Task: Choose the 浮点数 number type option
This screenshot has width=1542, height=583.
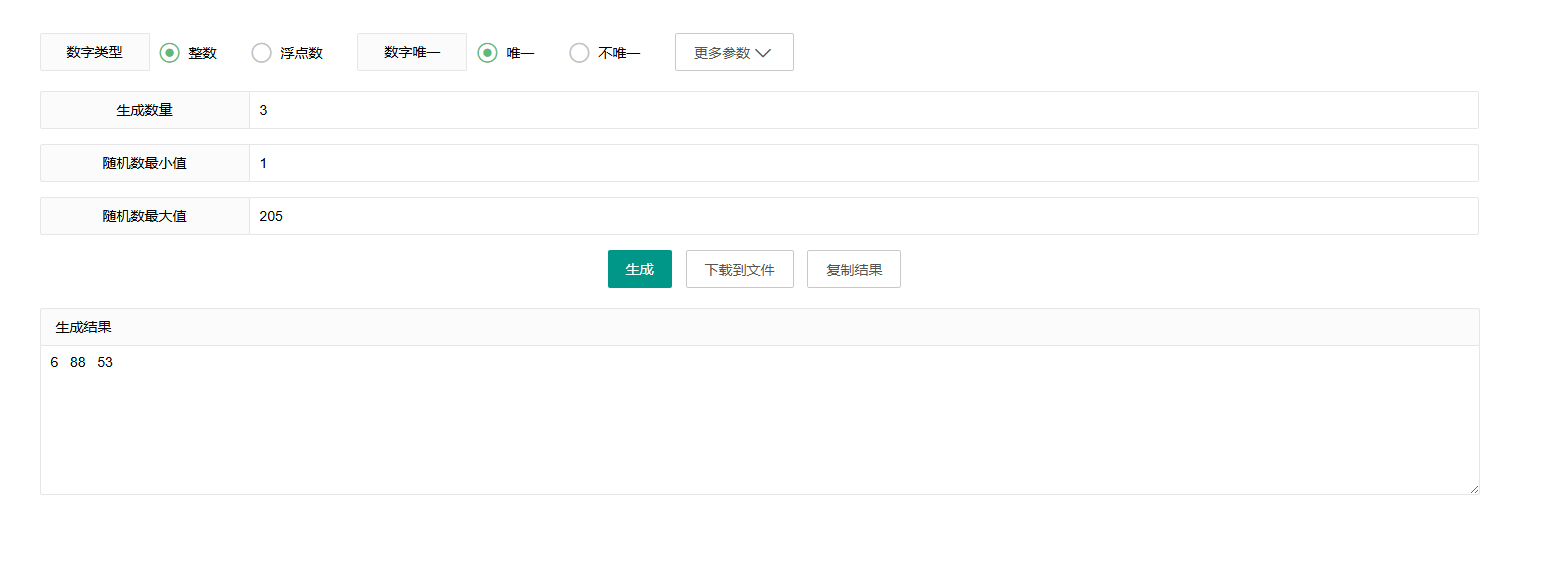Action: point(262,53)
